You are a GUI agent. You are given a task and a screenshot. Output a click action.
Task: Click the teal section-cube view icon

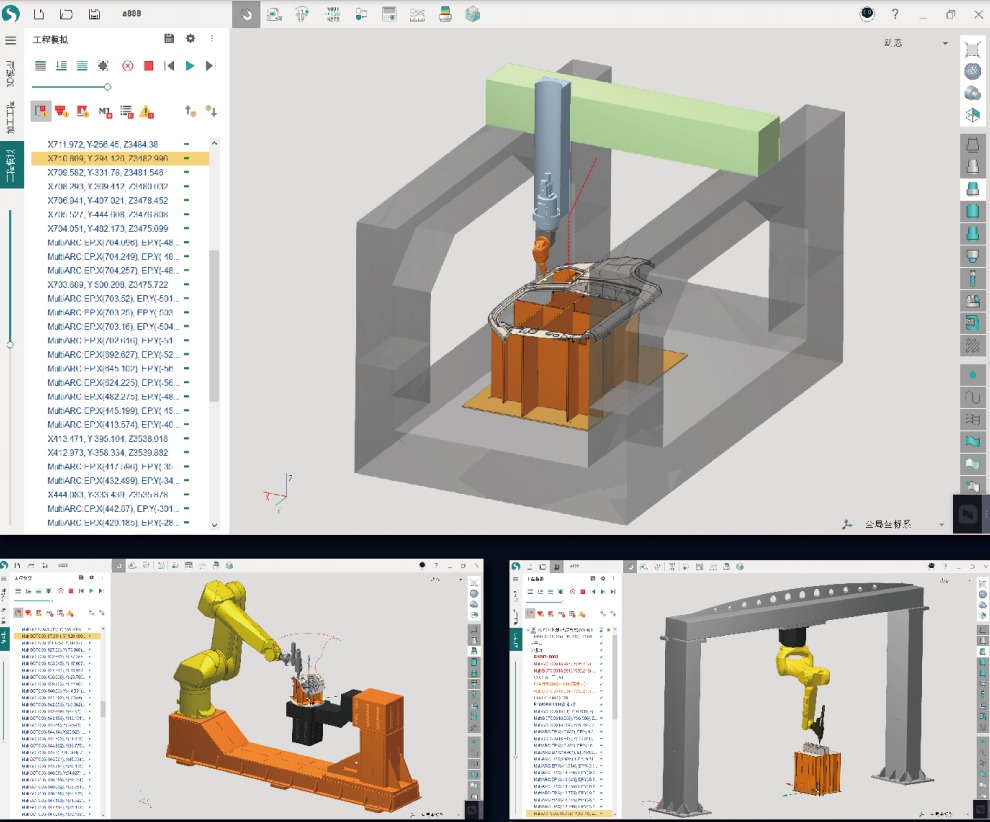coord(972,115)
